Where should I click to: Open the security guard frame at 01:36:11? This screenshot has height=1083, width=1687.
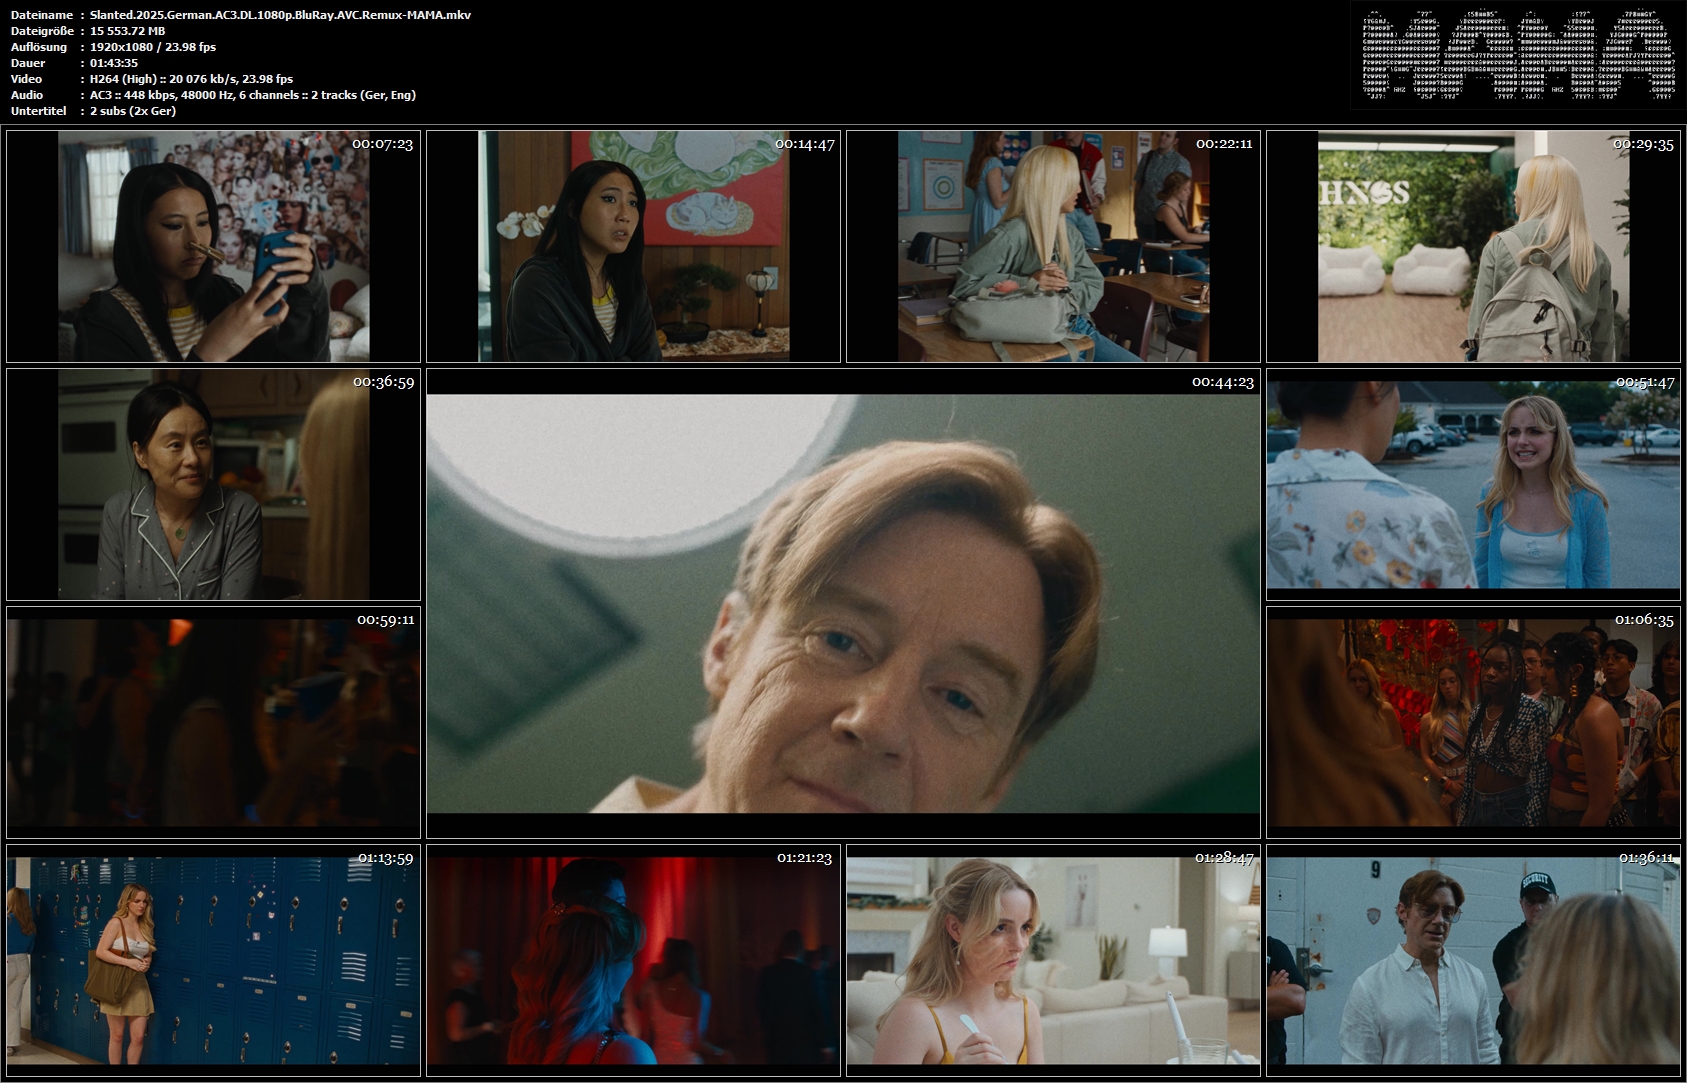click(1473, 960)
